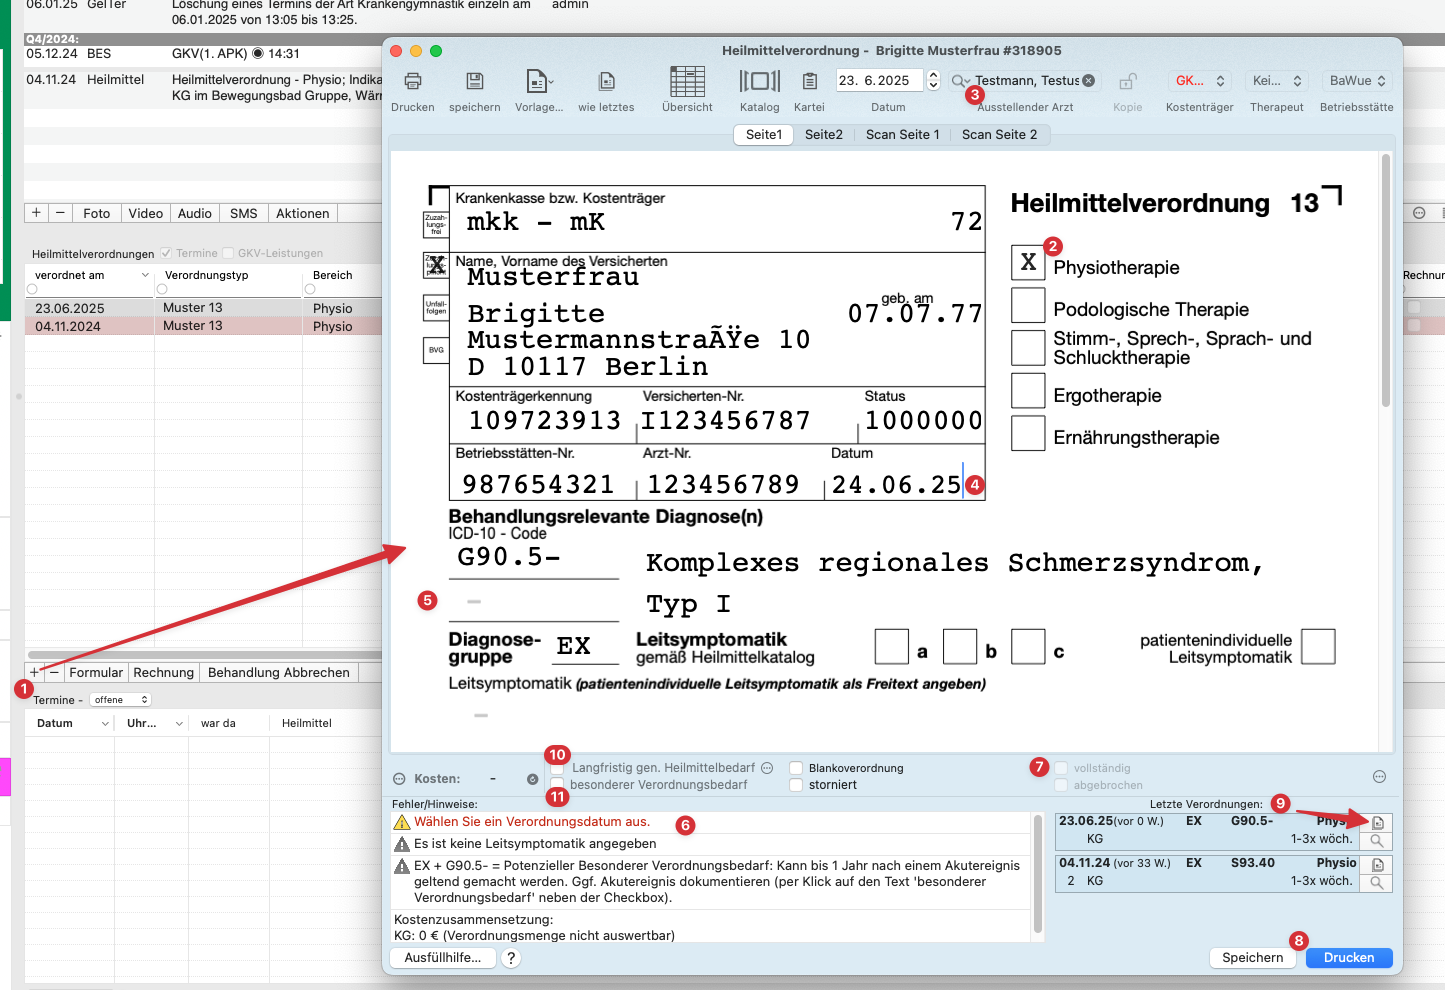The image size is (1445, 990).
Task: Click the Kopie lock icon
Action: point(1128,81)
